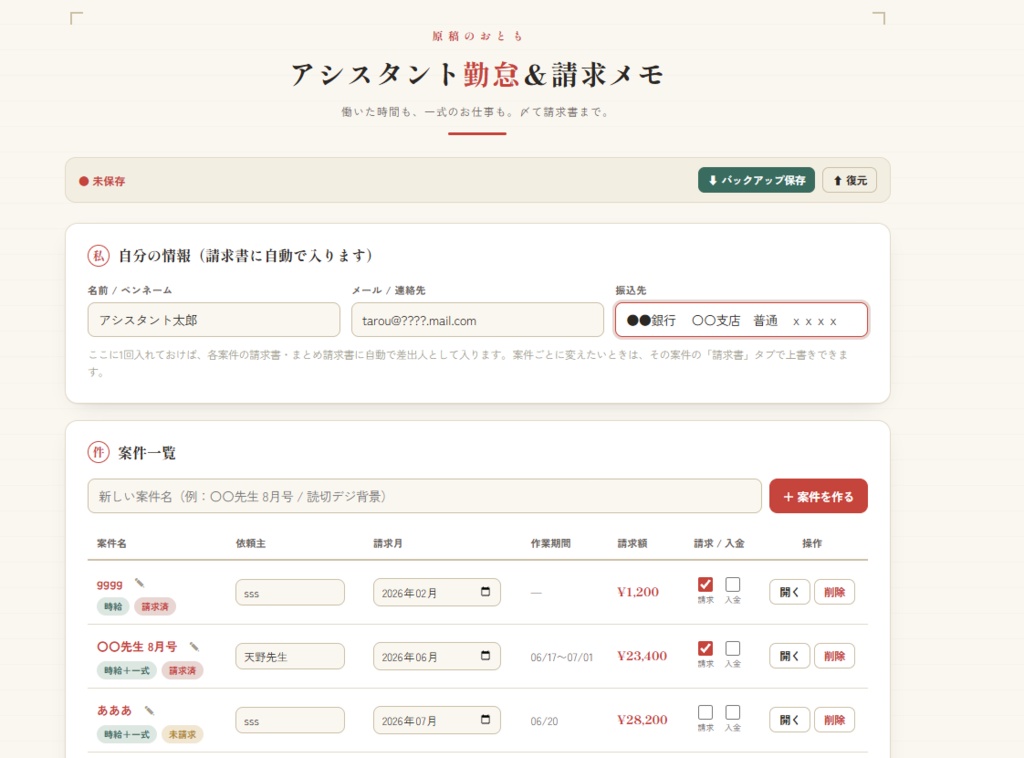Viewport: 1024px width, 758px height.
Task: Click the amount ¥28,200
Action: tap(642, 720)
